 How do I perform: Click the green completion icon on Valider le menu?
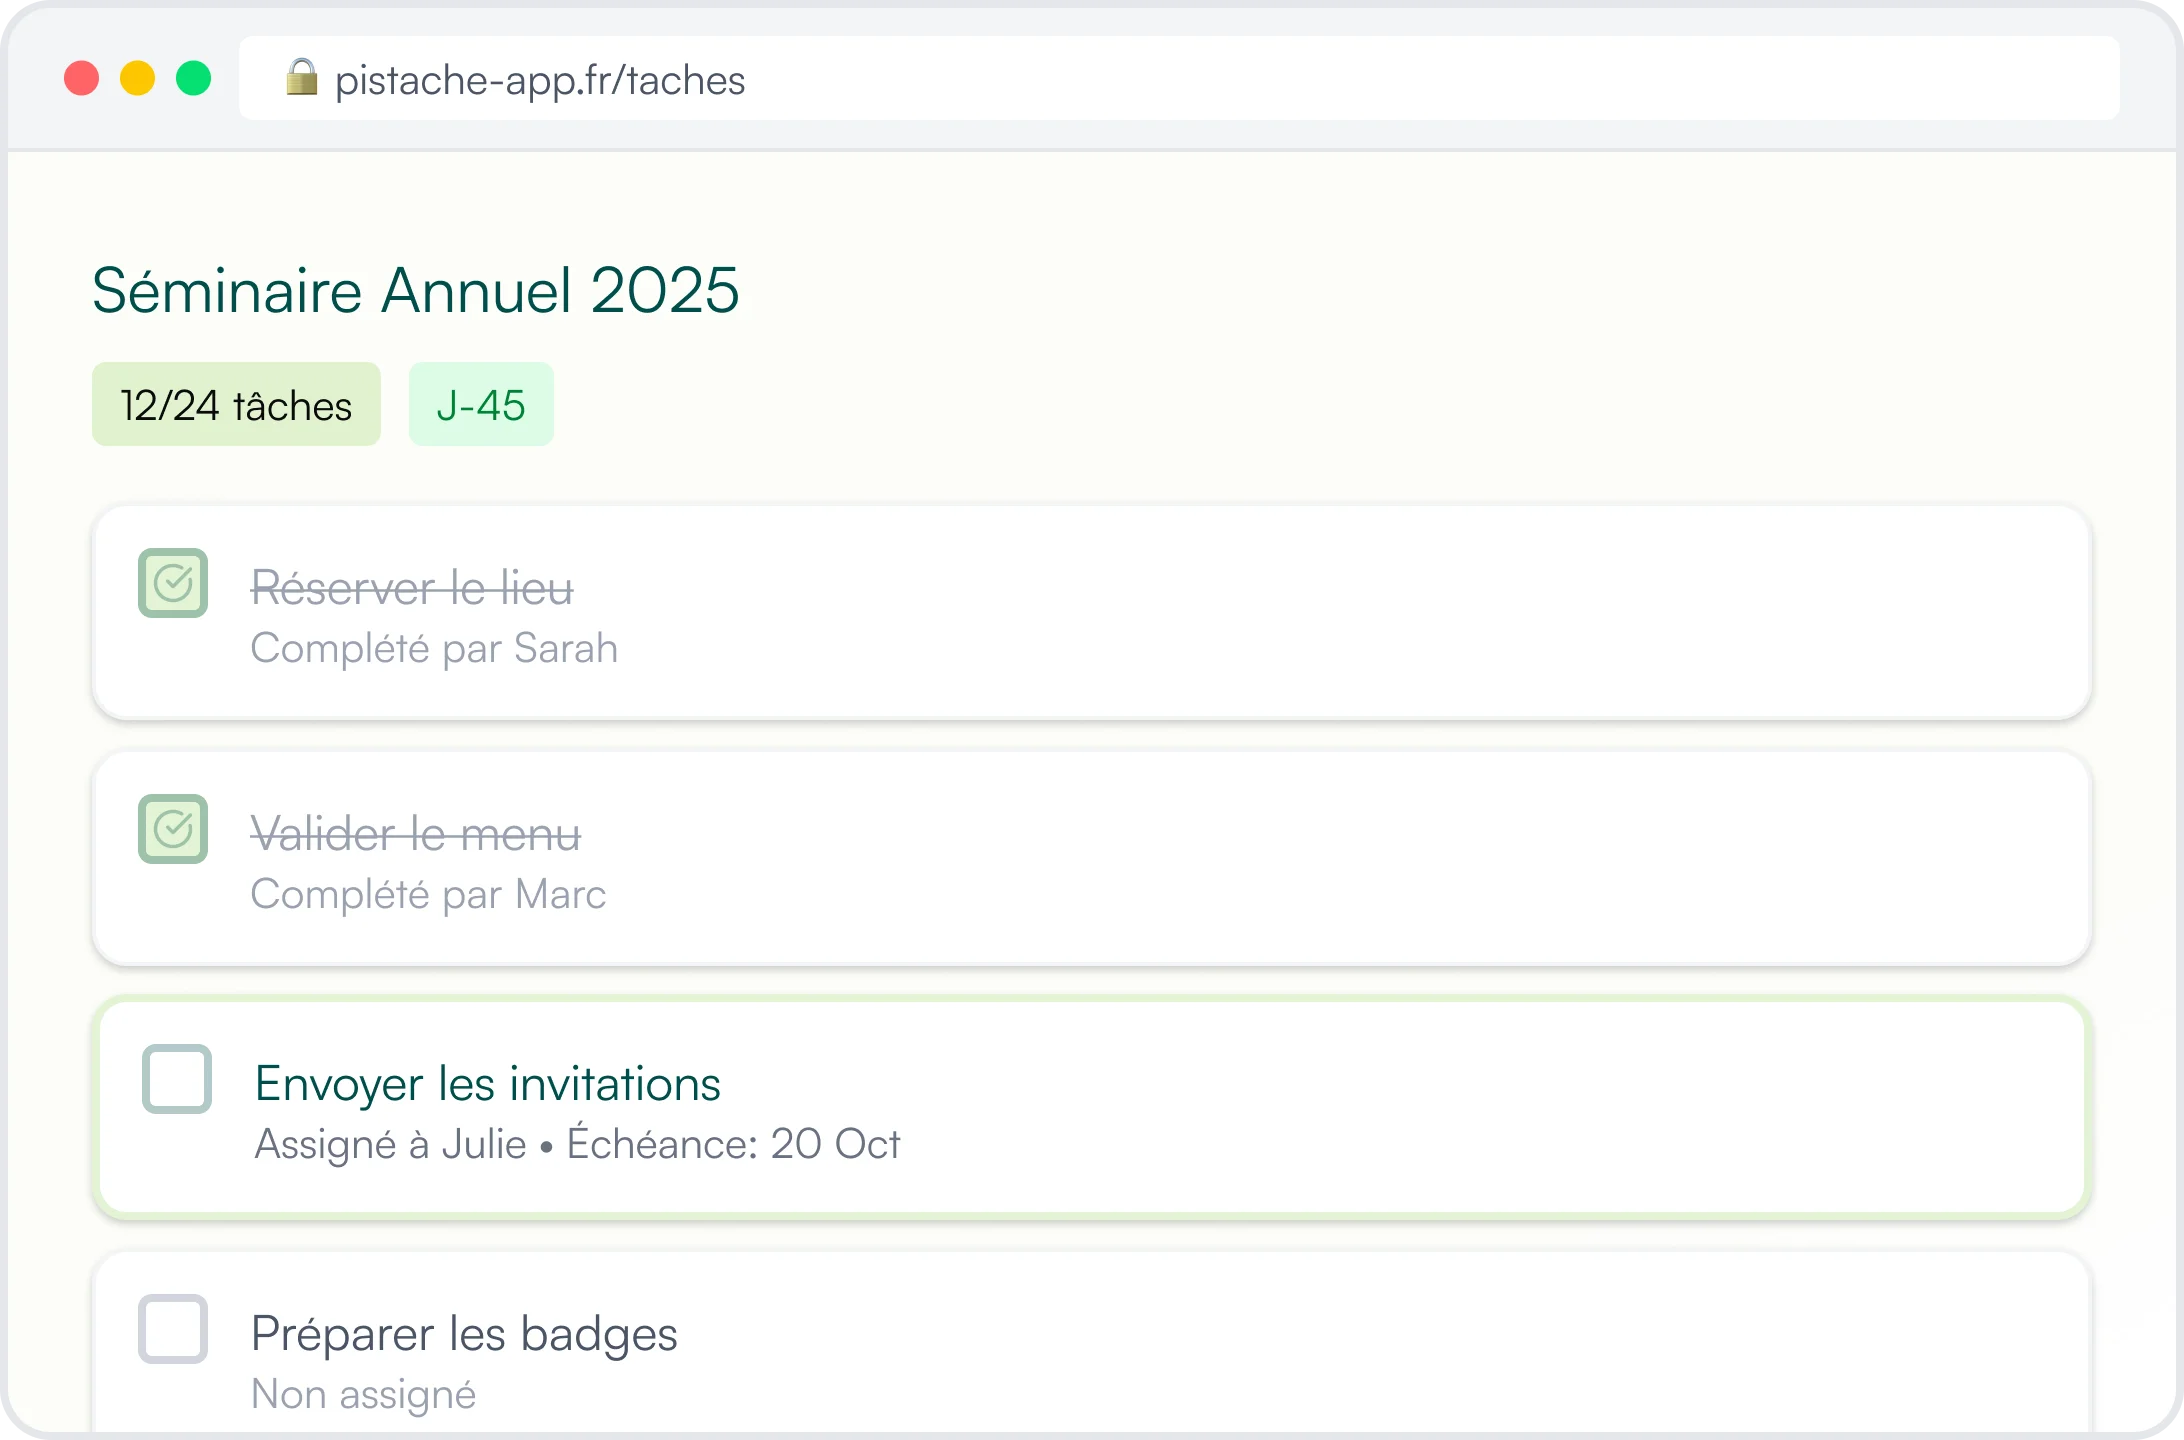(x=173, y=829)
